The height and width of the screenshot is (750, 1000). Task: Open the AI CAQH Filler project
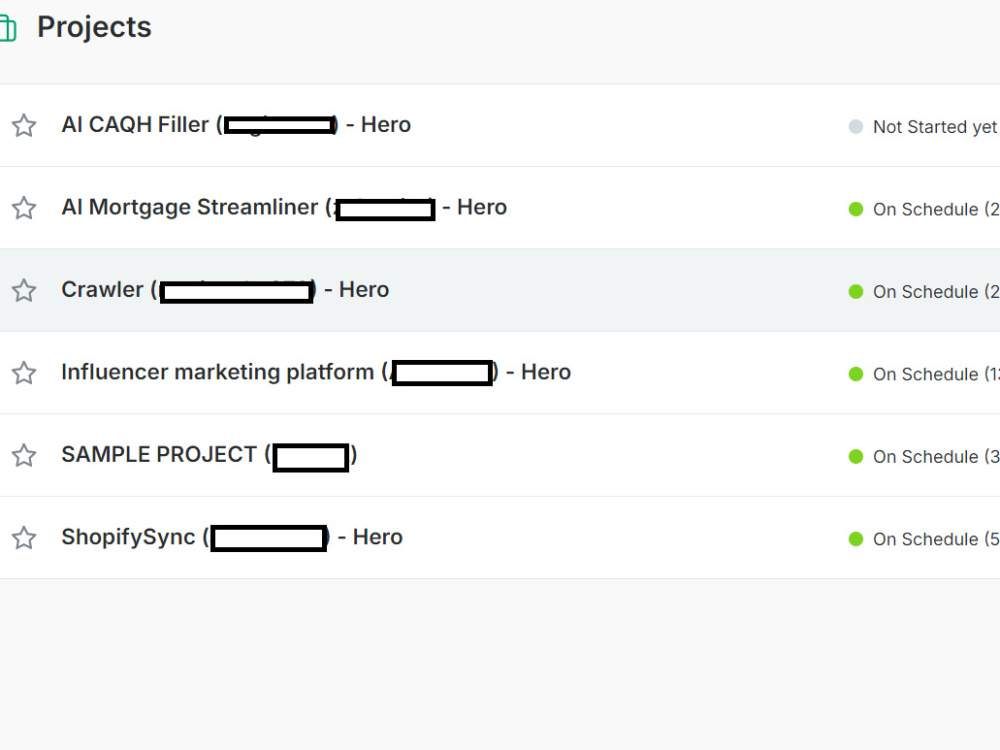click(x=236, y=124)
